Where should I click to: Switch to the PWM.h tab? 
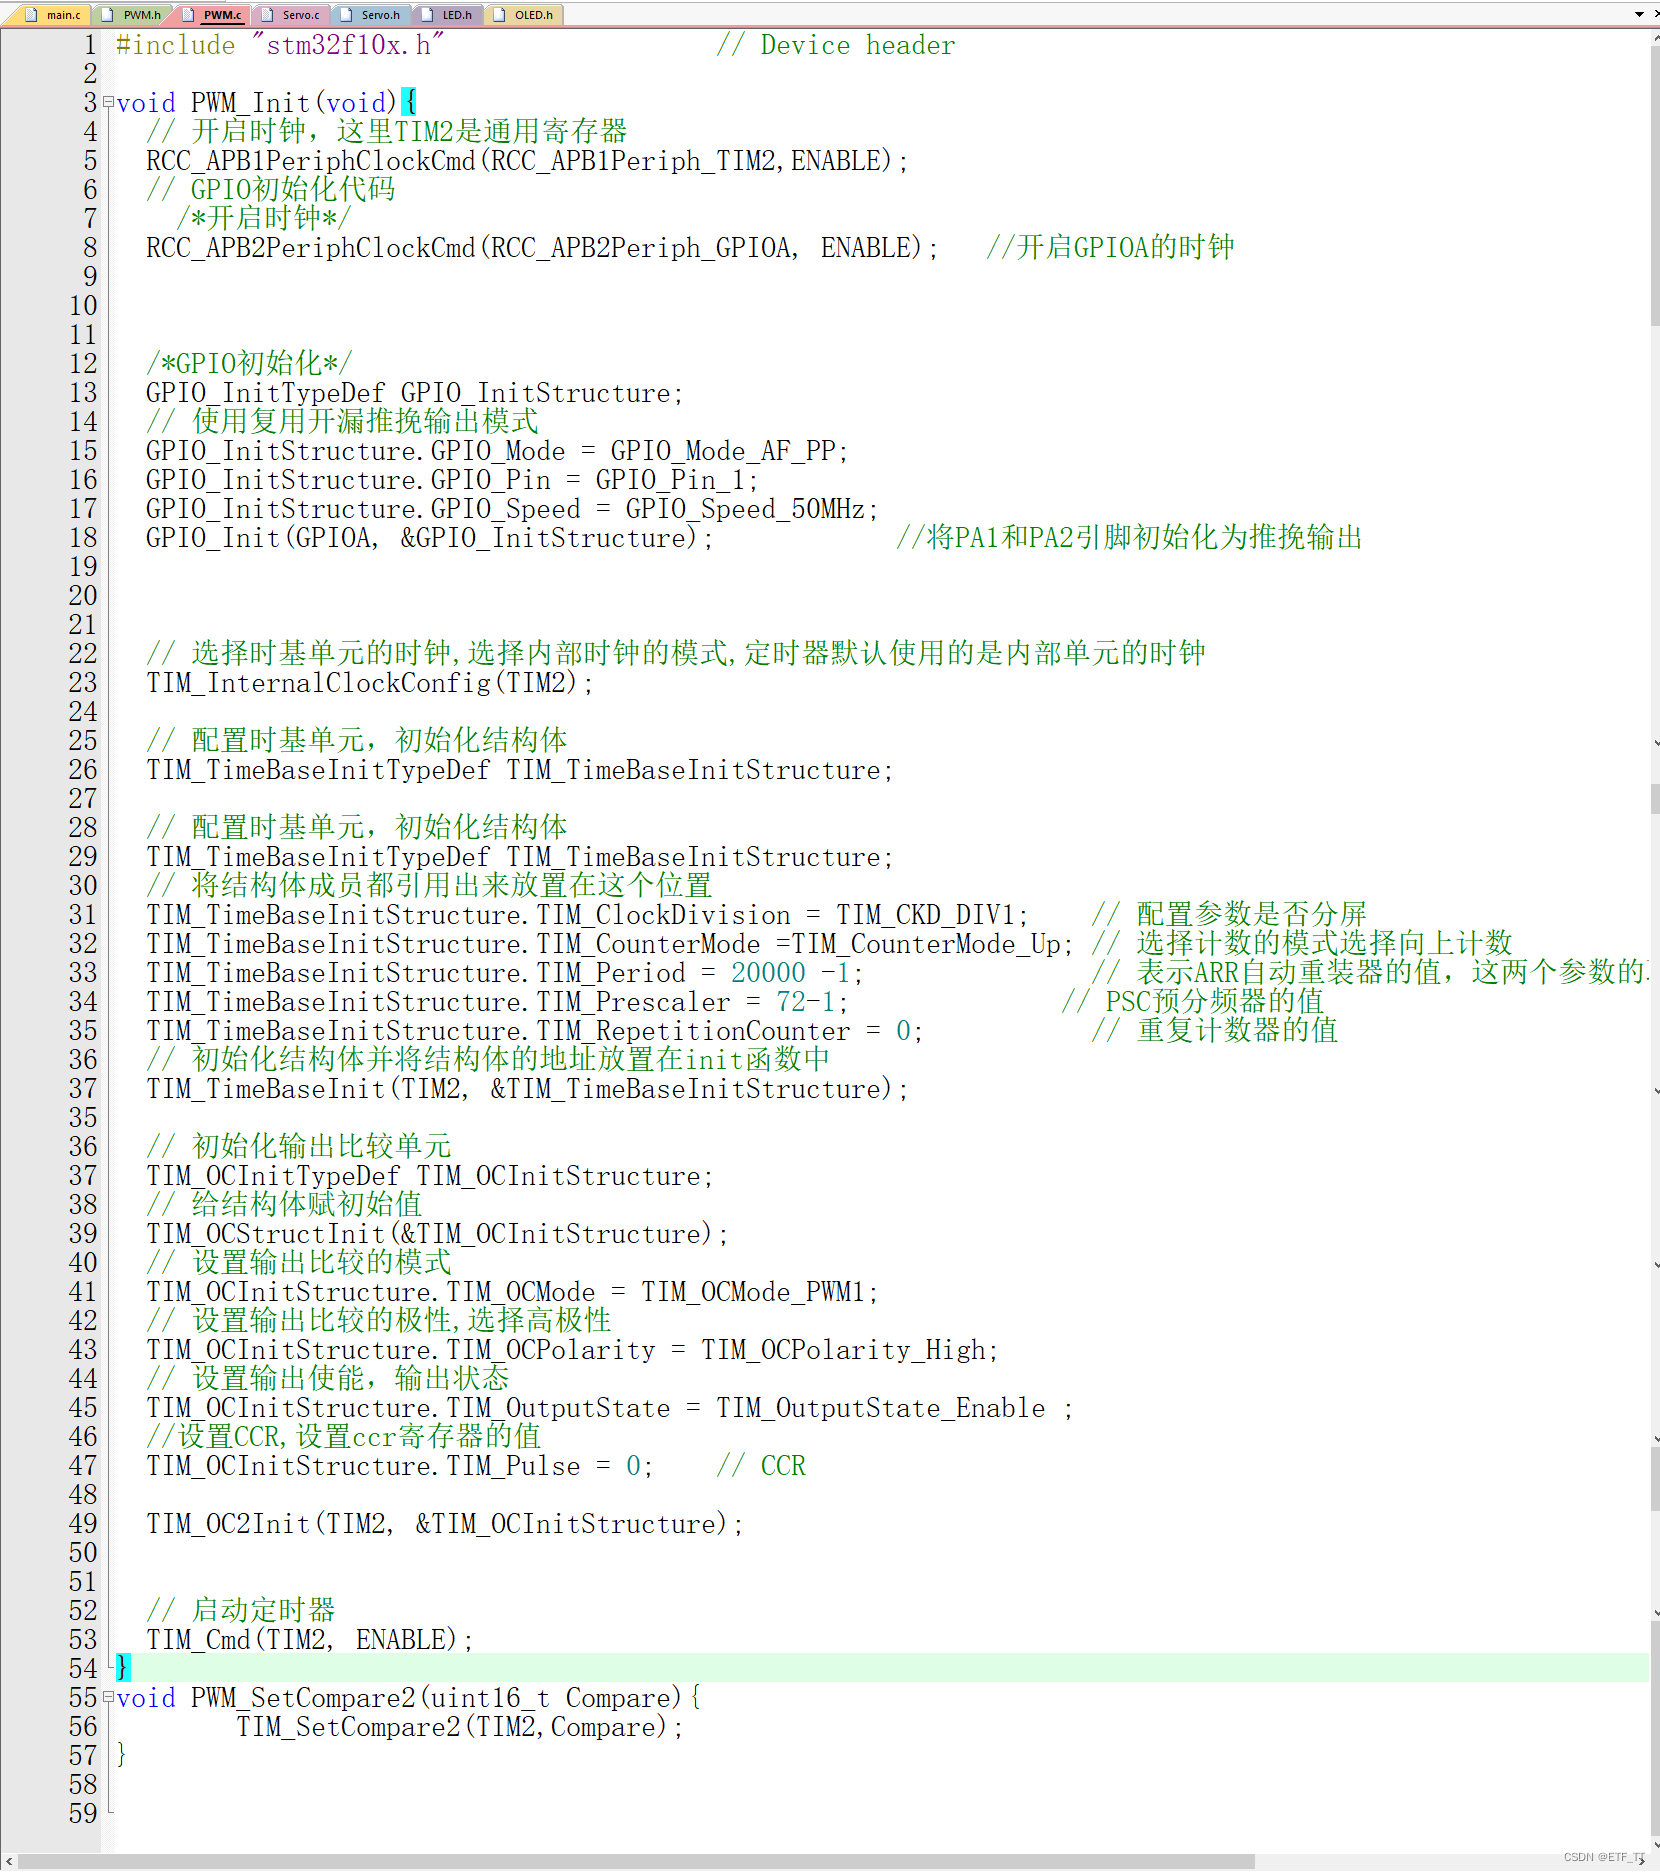click(x=133, y=14)
